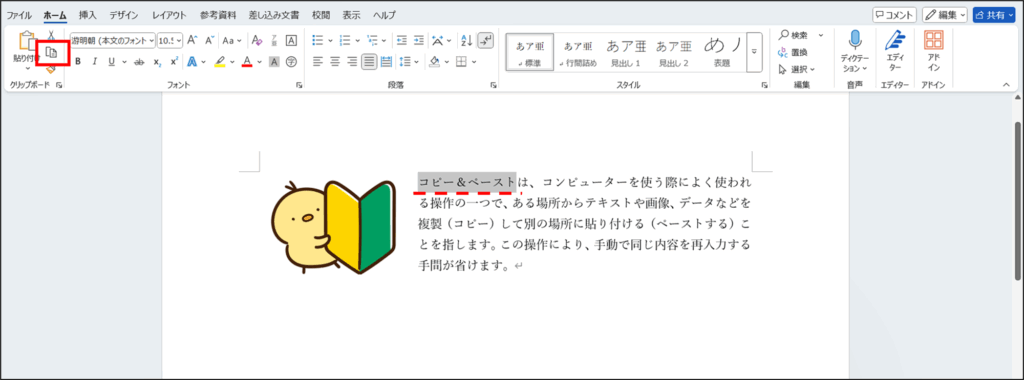Click the Cut scissors icon
This screenshot has height=380, width=1024.
pos(52,35)
